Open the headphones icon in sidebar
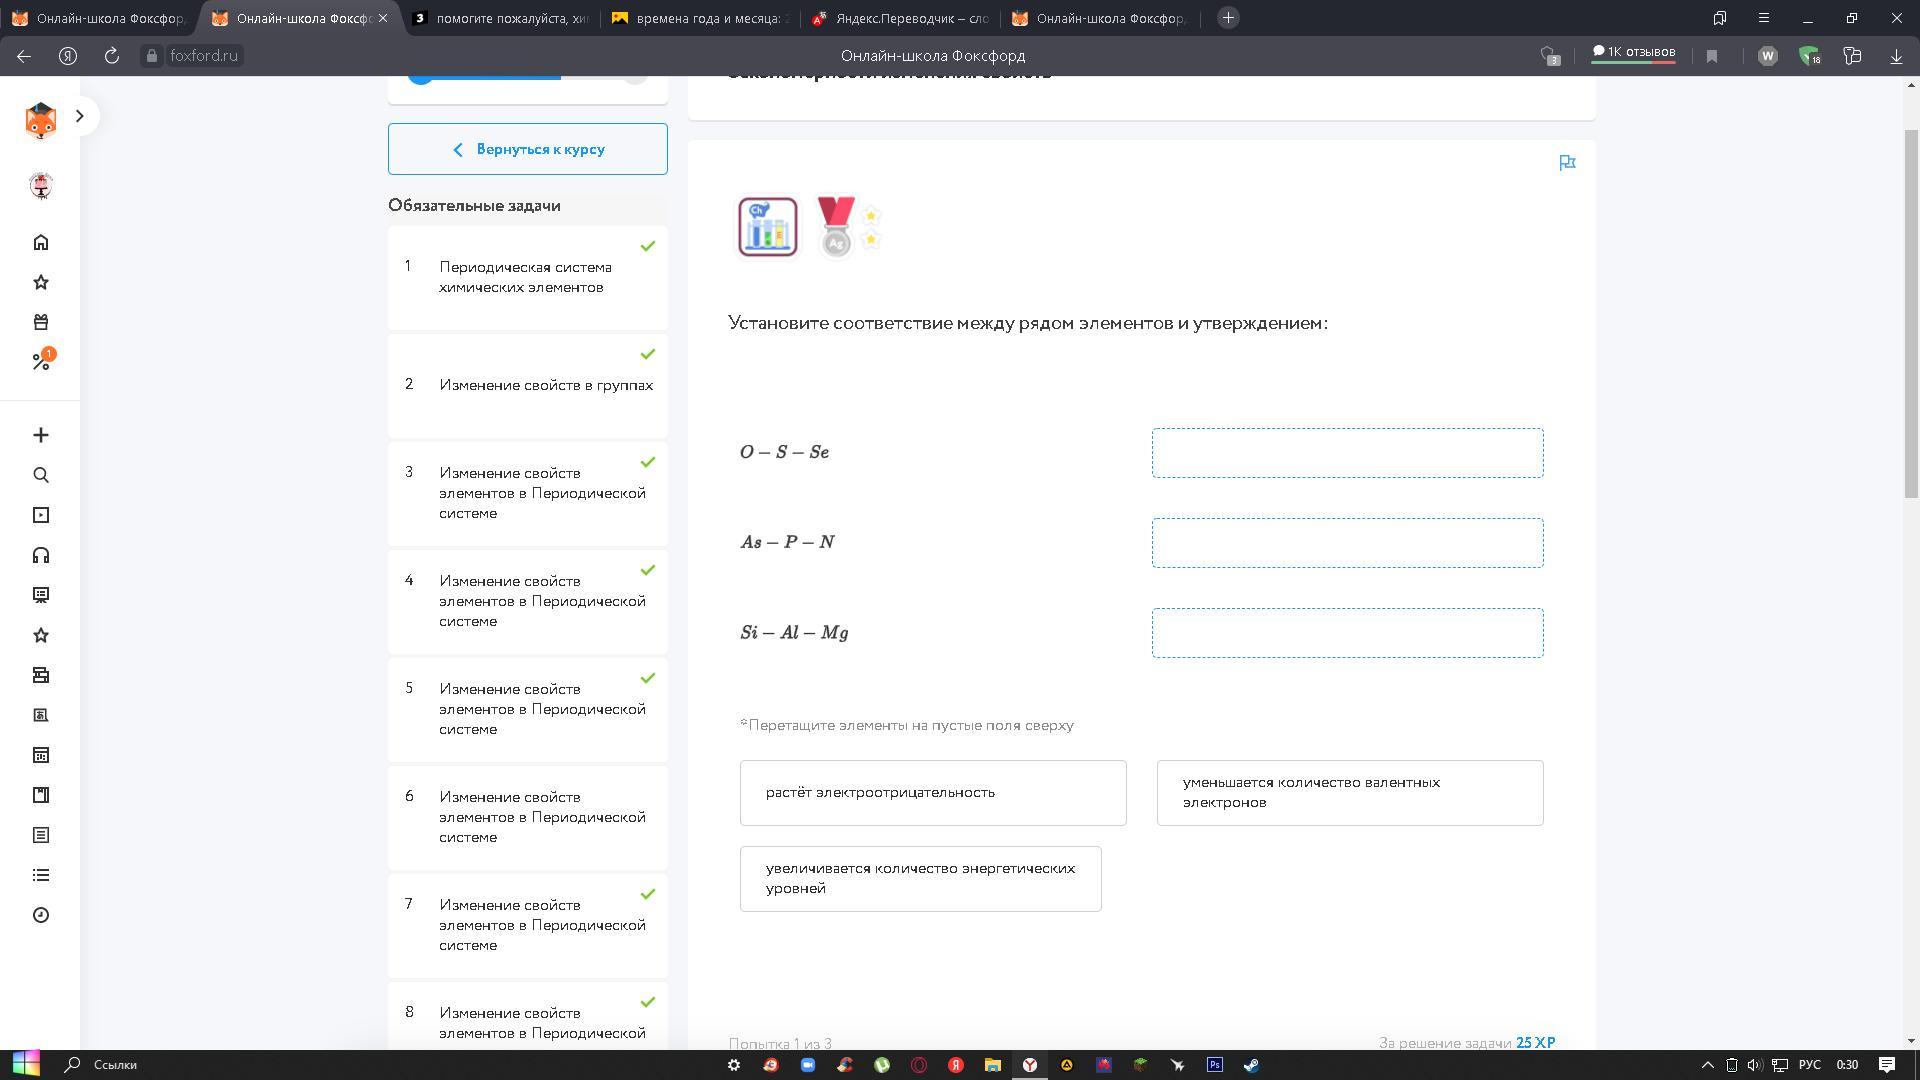The width and height of the screenshot is (1920, 1080). click(41, 555)
